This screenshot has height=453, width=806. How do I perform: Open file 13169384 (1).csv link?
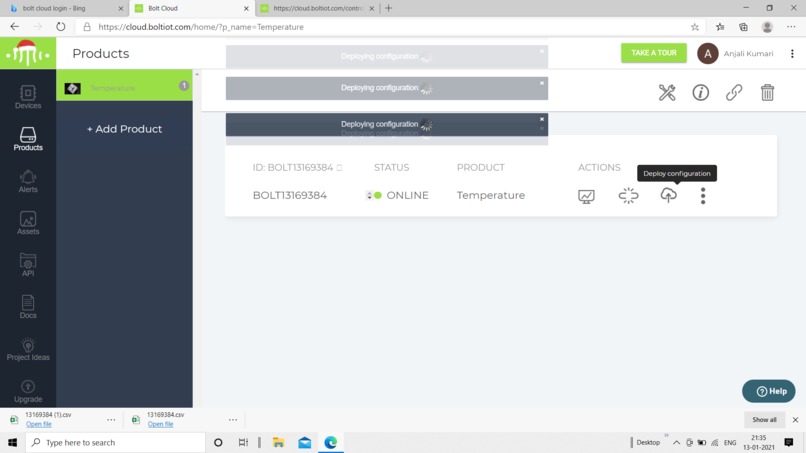(39, 424)
